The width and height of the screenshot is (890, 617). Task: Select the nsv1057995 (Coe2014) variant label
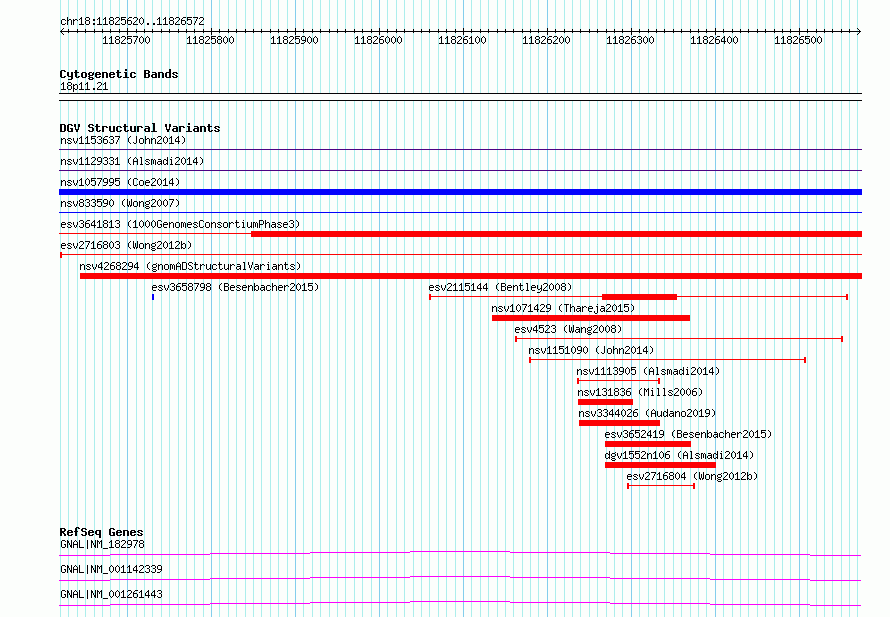[x=120, y=182]
